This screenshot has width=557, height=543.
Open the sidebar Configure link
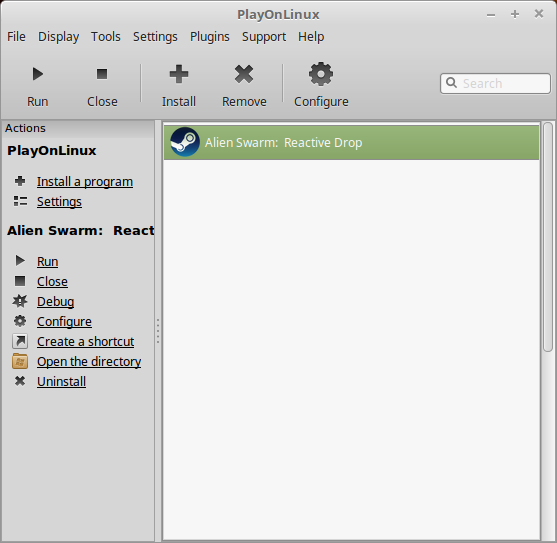[x=64, y=321]
